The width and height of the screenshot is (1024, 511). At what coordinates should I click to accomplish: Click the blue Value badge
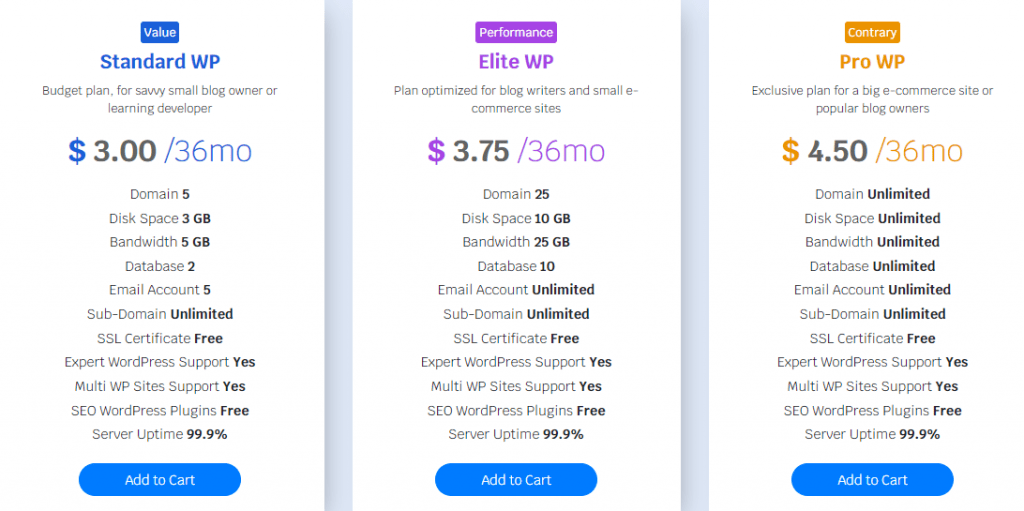click(160, 33)
